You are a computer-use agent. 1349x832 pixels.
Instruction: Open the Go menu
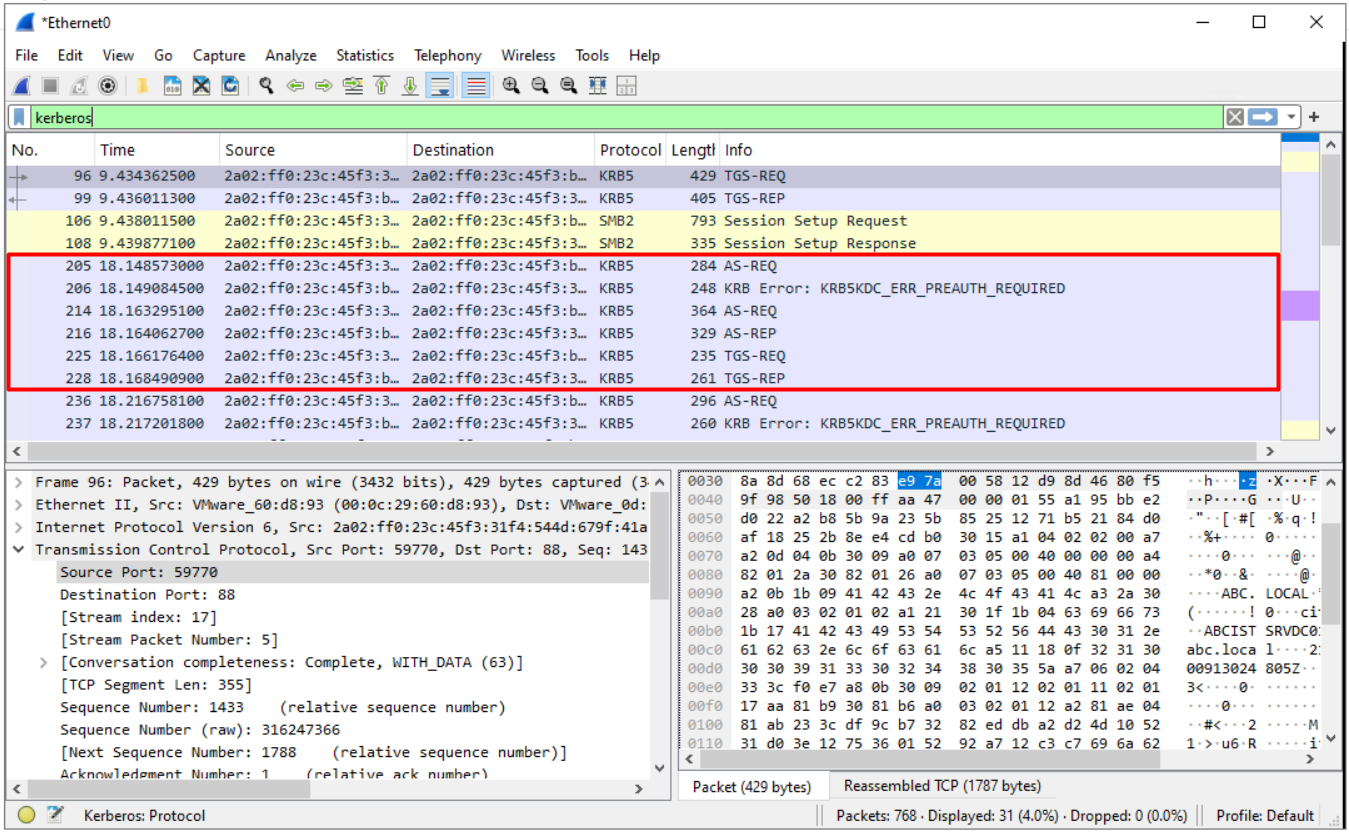point(163,56)
